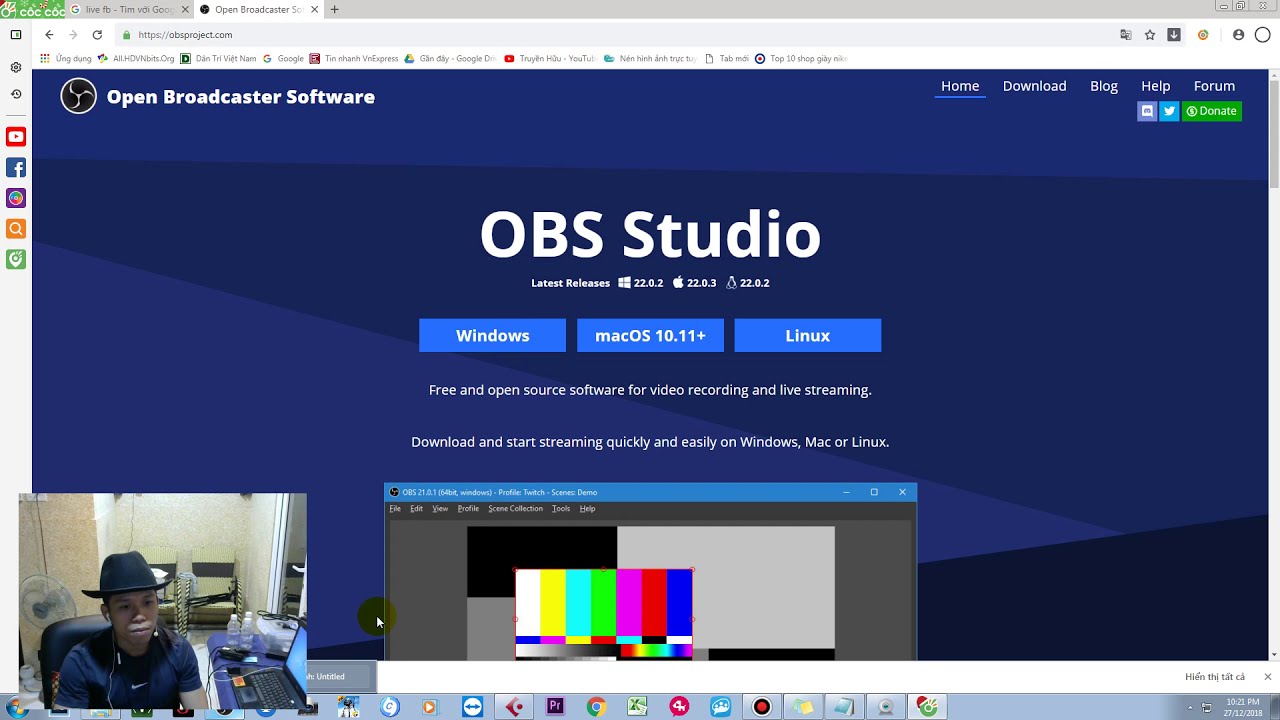Download OBS for macOS 10.11+

pos(650,335)
